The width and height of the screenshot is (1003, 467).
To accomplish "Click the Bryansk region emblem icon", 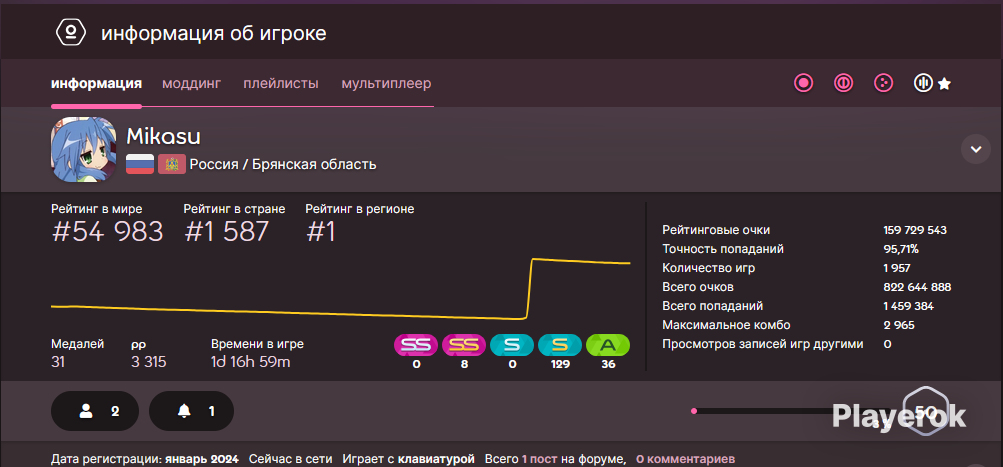I will coord(171,164).
